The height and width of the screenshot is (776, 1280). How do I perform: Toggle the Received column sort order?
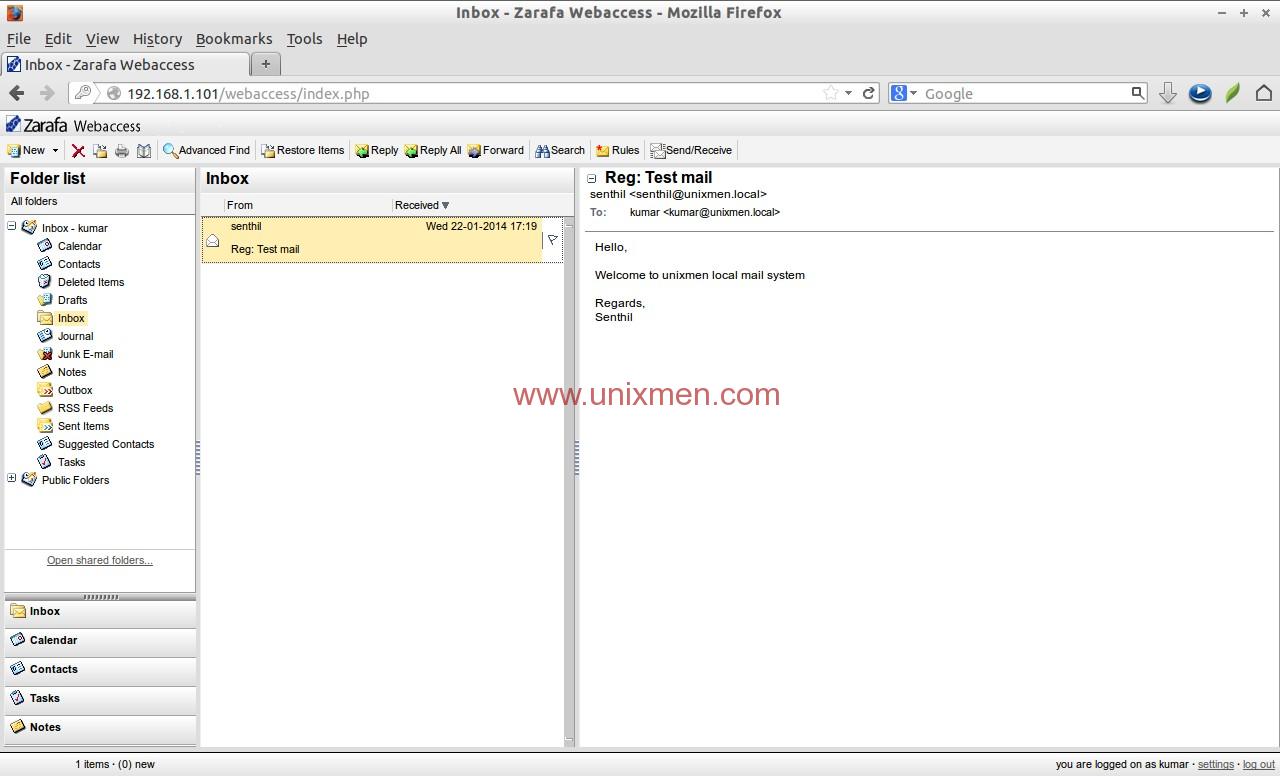[x=477, y=205]
